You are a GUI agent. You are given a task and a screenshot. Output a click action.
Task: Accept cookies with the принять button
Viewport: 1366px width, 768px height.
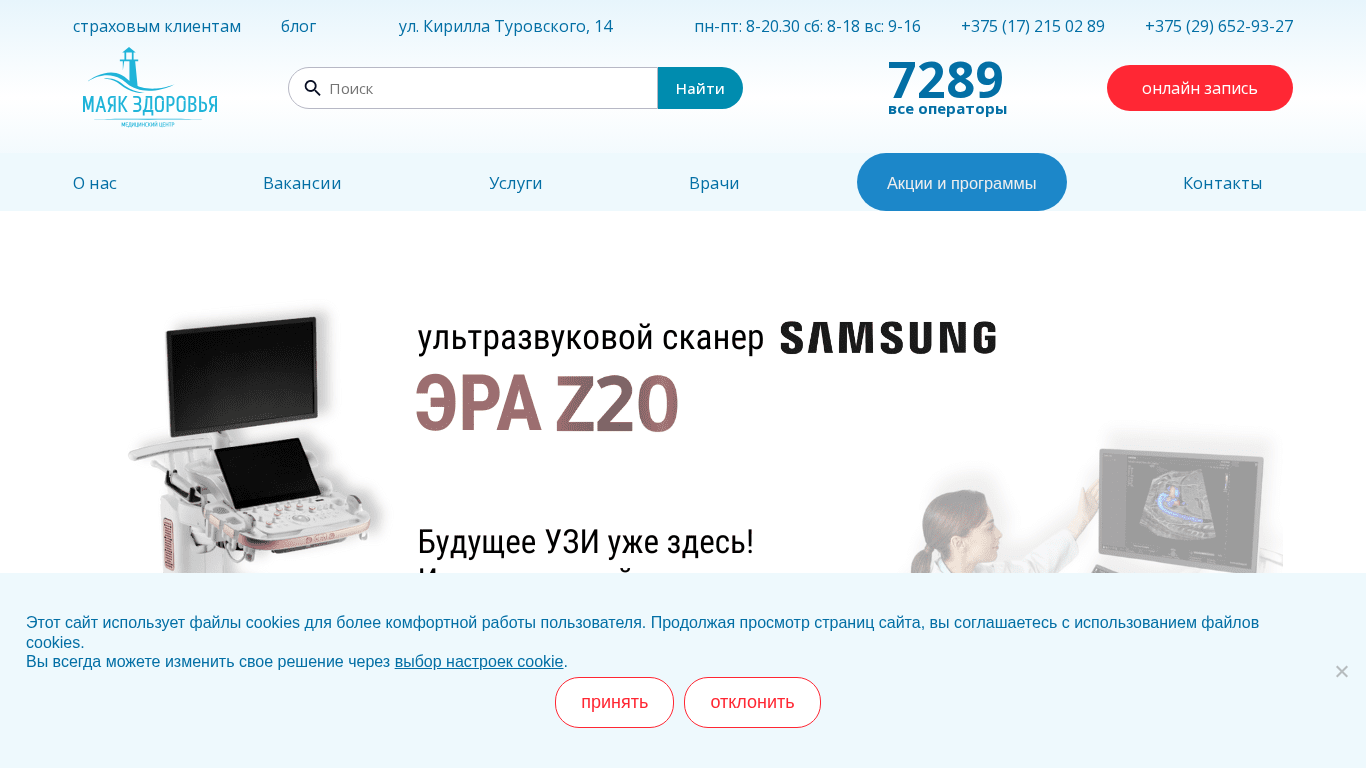point(614,702)
